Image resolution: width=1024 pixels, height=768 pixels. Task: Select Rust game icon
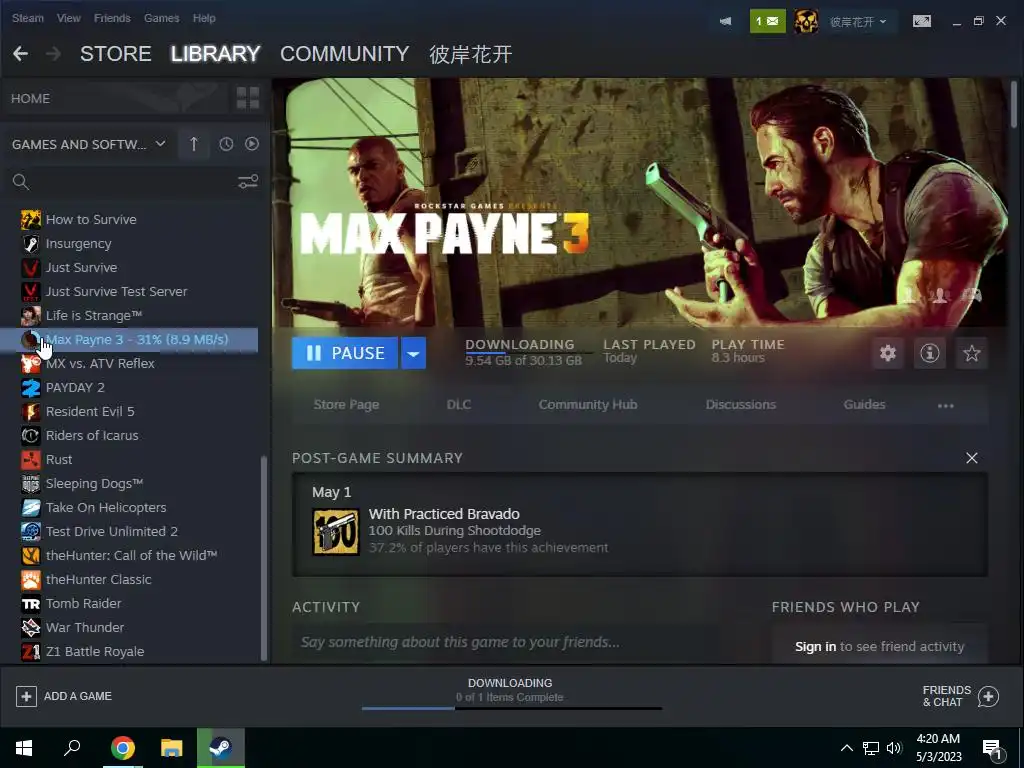[31, 460]
